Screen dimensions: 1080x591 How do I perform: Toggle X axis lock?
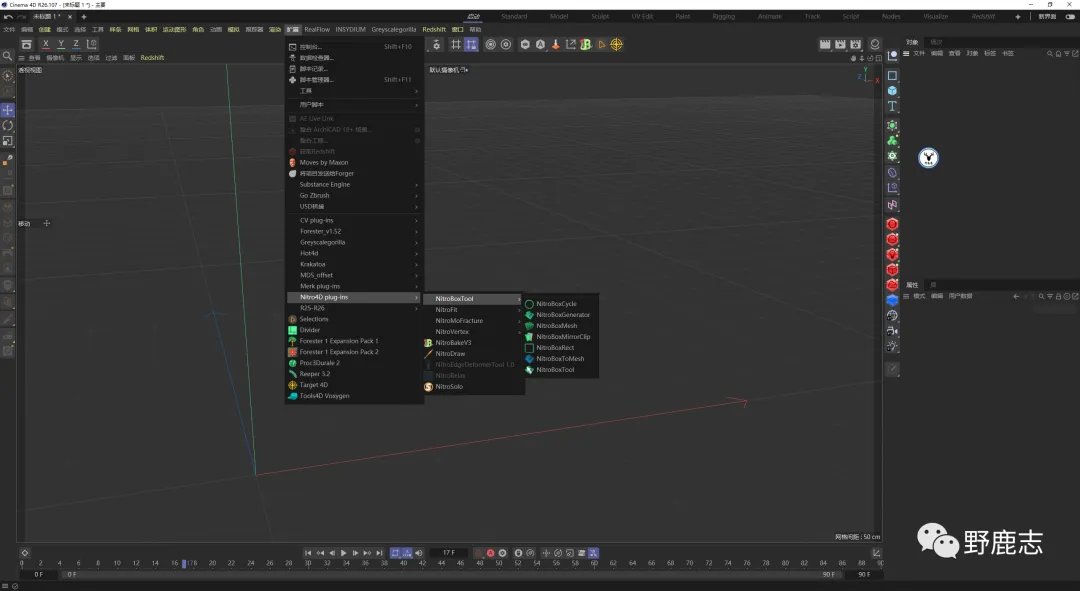click(x=45, y=44)
